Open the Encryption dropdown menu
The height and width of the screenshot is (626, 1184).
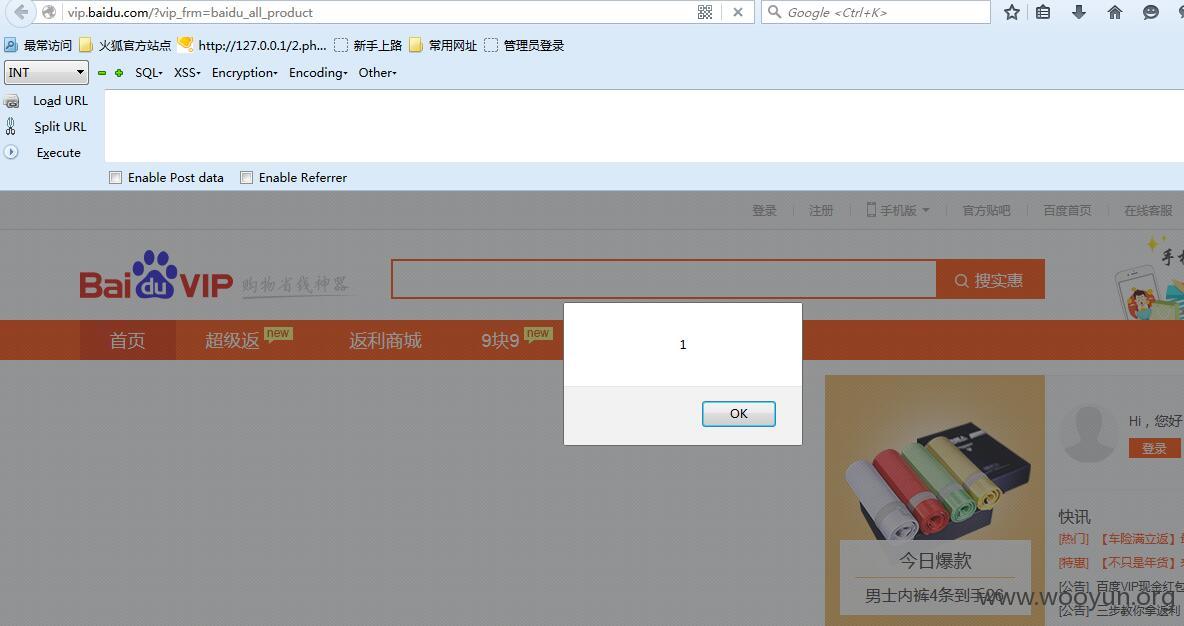pyautogui.click(x=245, y=72)
